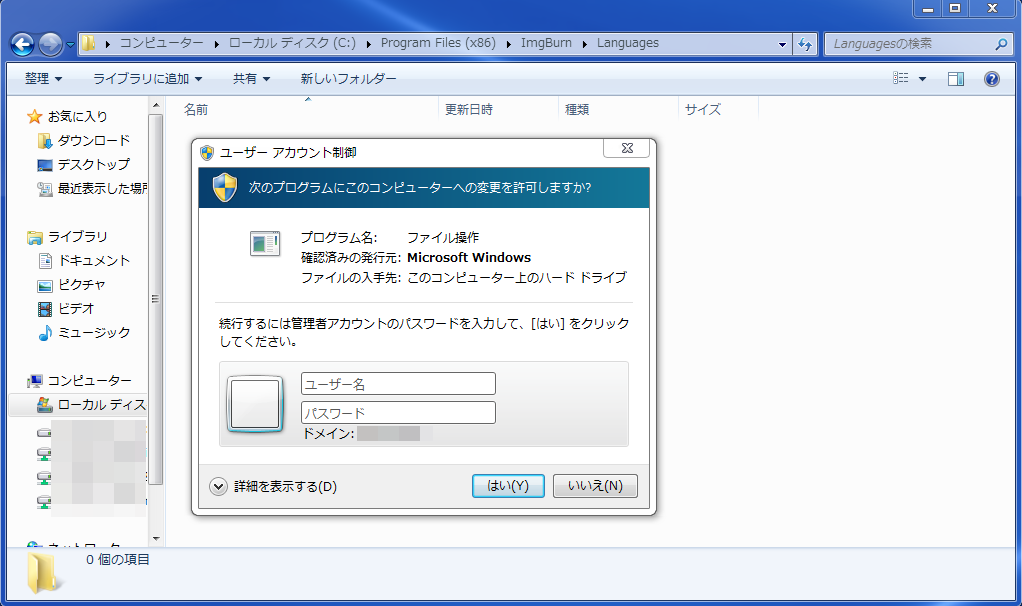Open the recent locations dropdown beside Forward
This screenshot has height=606, width=1022.
coord(70,45)
